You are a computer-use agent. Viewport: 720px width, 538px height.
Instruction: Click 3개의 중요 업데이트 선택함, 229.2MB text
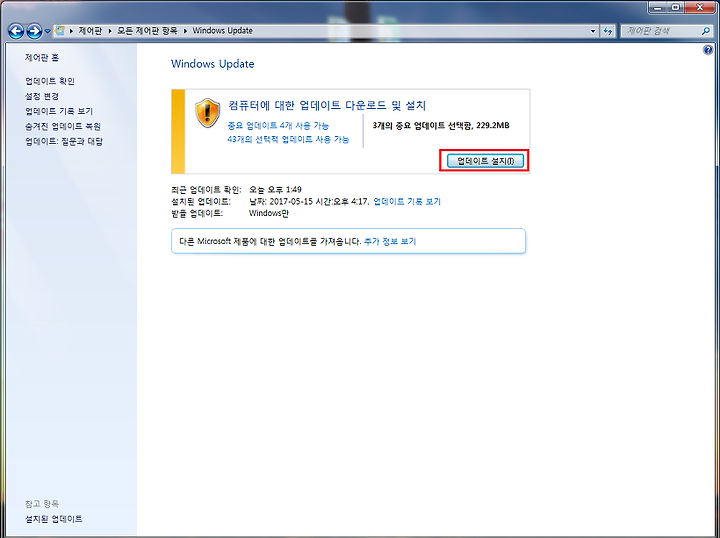[441, 125]
